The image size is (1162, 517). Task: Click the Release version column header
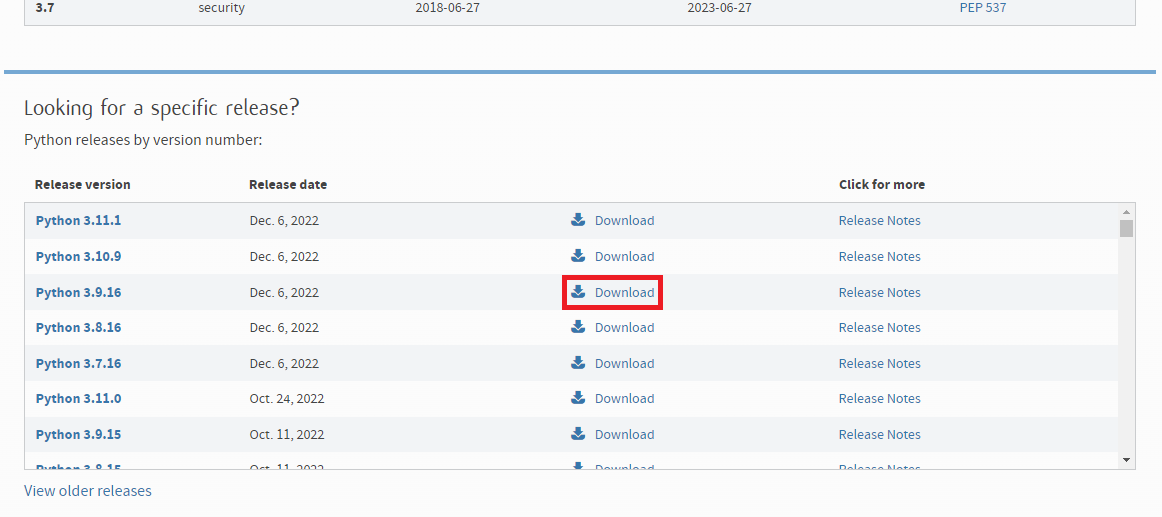point(82,184)
